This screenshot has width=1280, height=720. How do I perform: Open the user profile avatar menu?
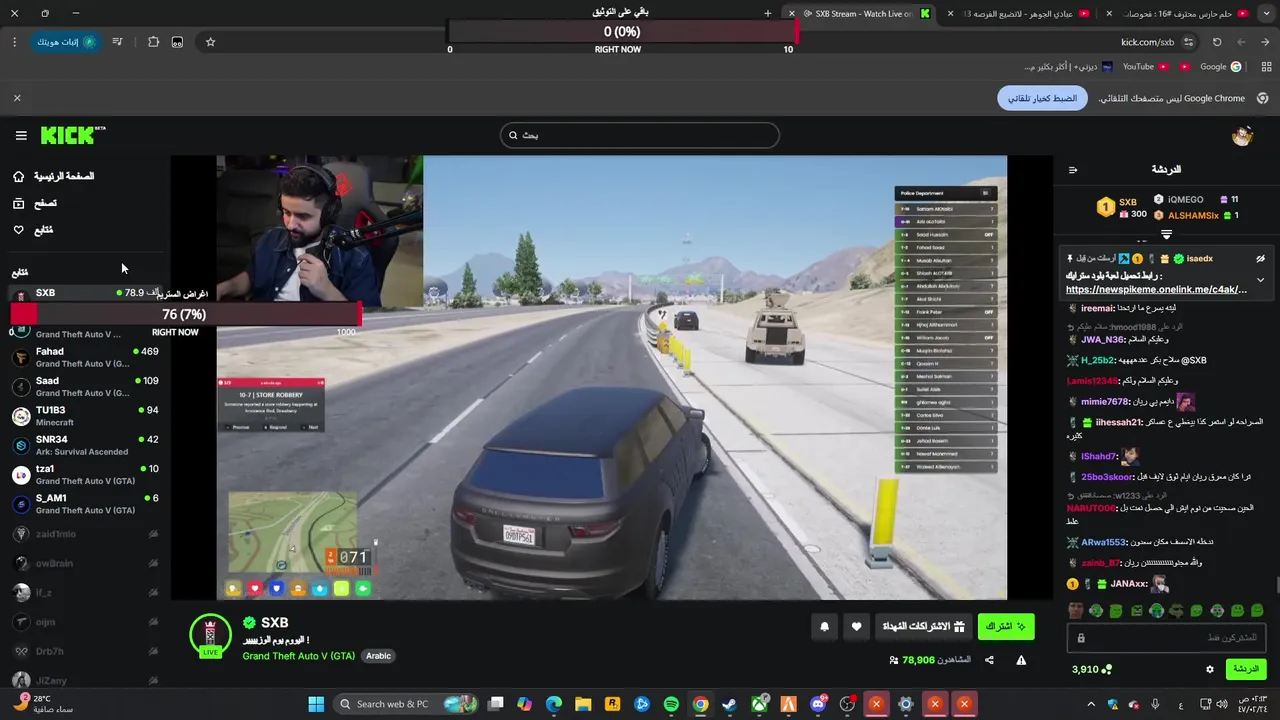point(1242,136)
